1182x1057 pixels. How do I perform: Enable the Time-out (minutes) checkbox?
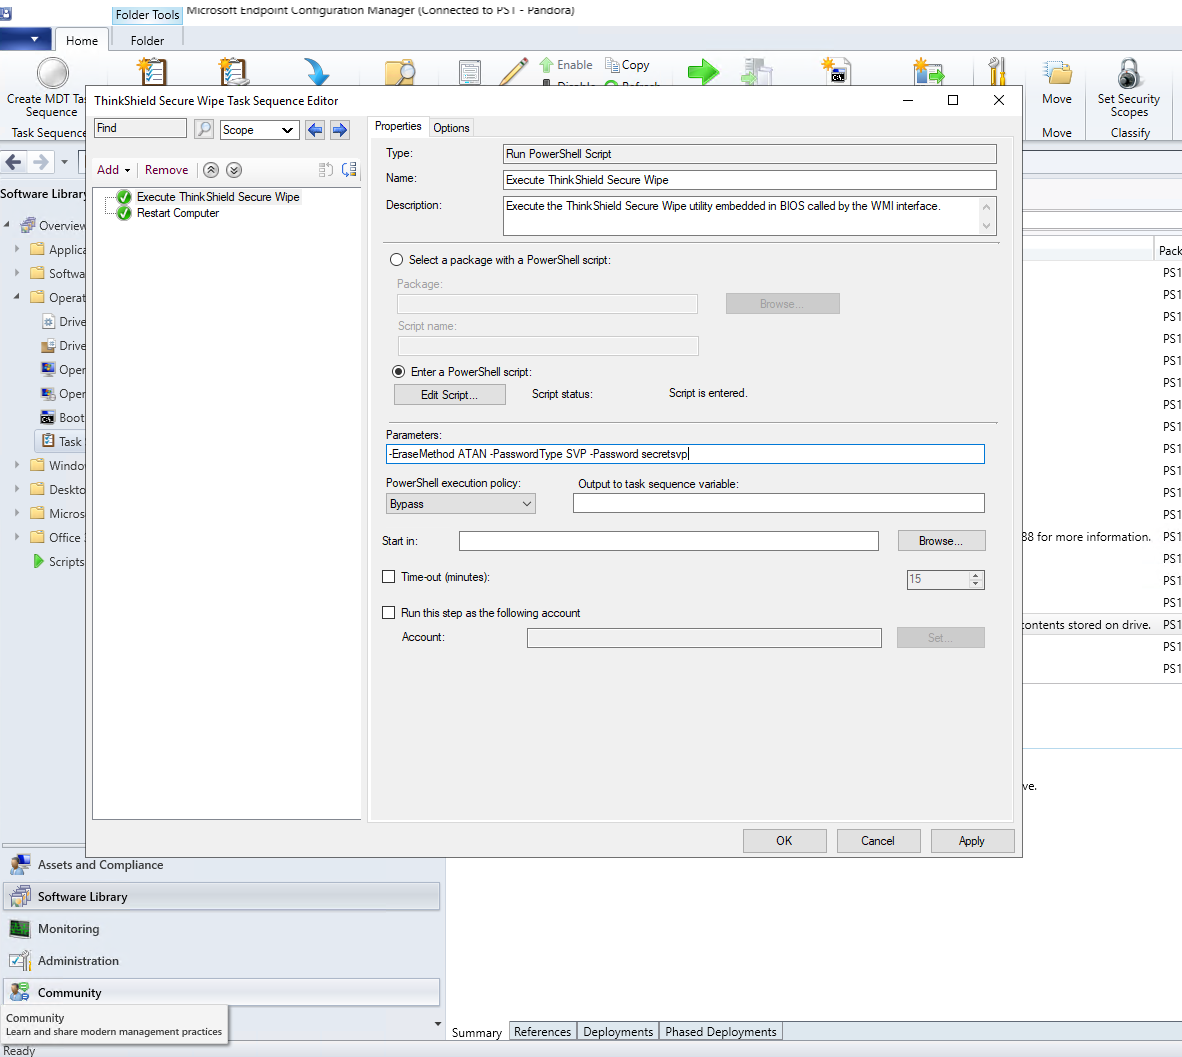[389, 577]
